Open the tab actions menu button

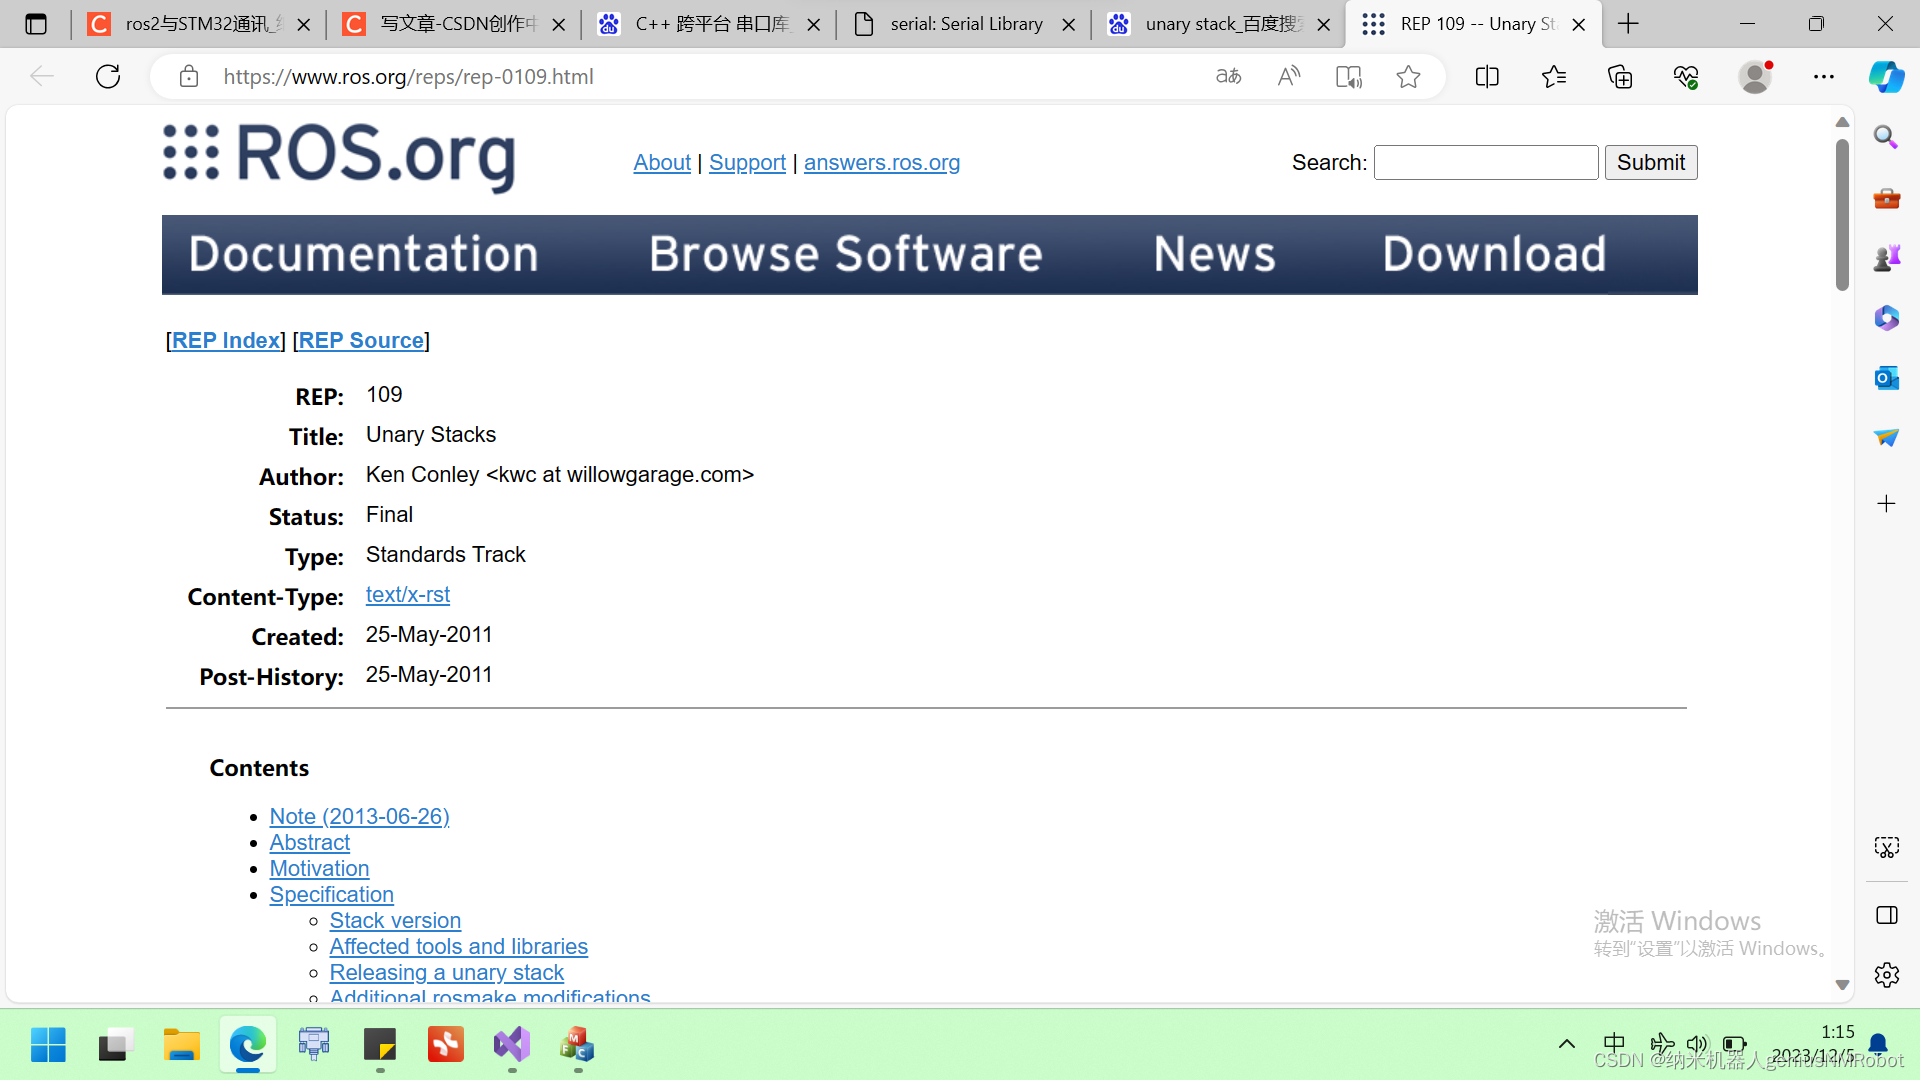click(x=36, y=24)
